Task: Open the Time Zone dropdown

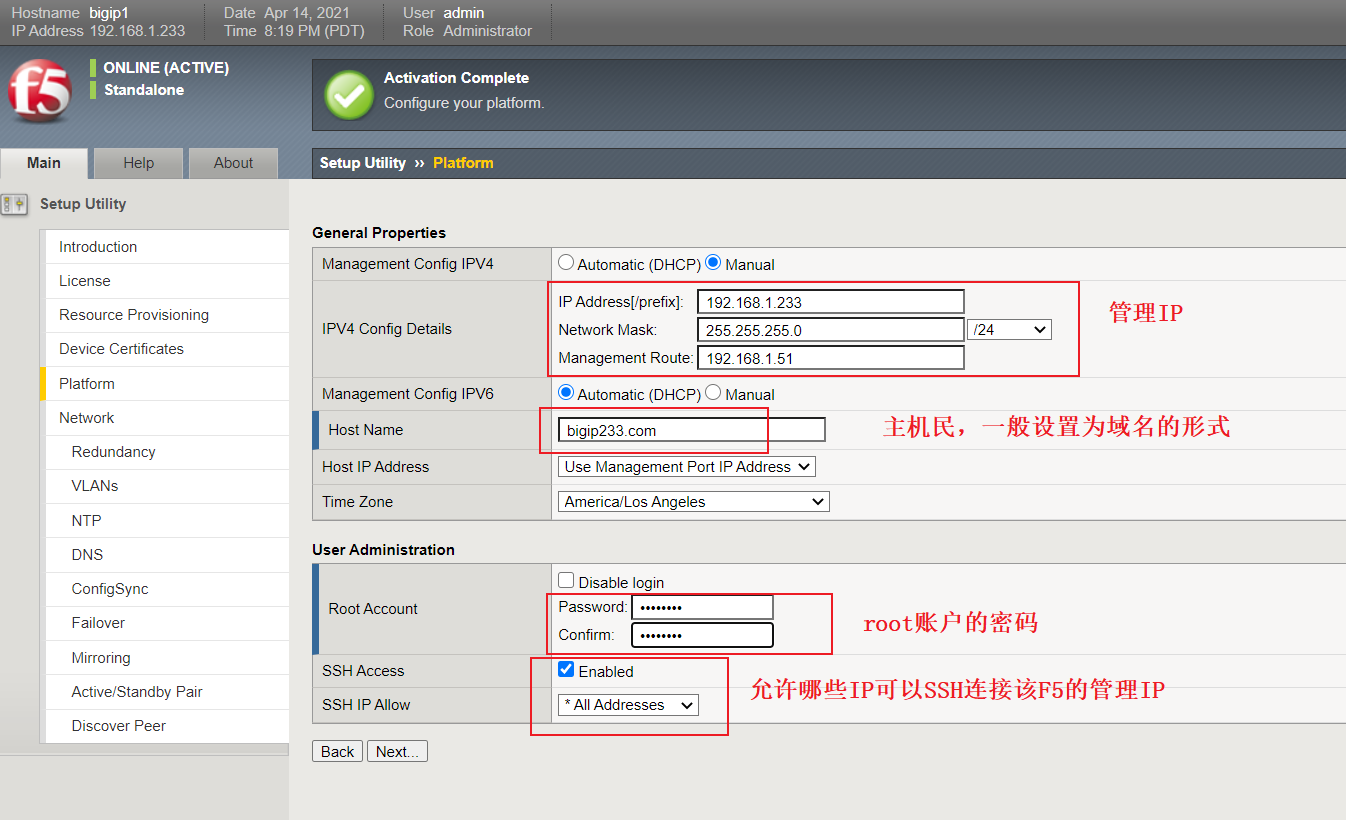Action: point(693,501)
